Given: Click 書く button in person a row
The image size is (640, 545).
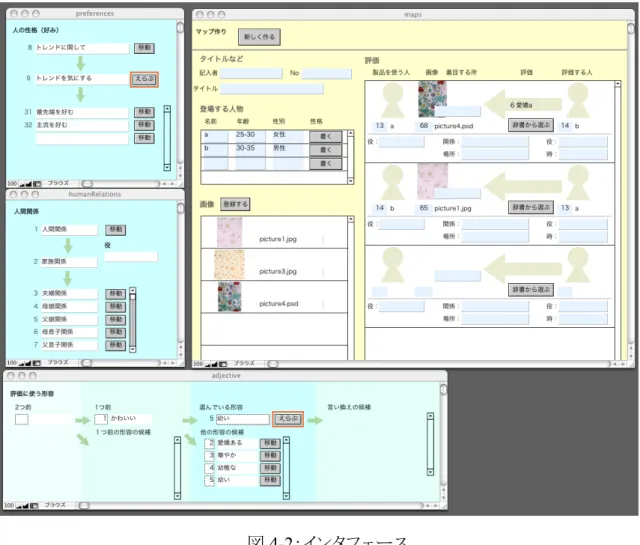Looking at the screenshot, I should (x=326, y=137).
